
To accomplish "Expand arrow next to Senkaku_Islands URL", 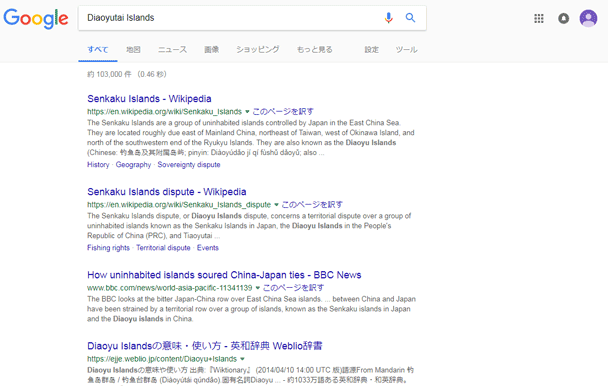I will point(247,112).
